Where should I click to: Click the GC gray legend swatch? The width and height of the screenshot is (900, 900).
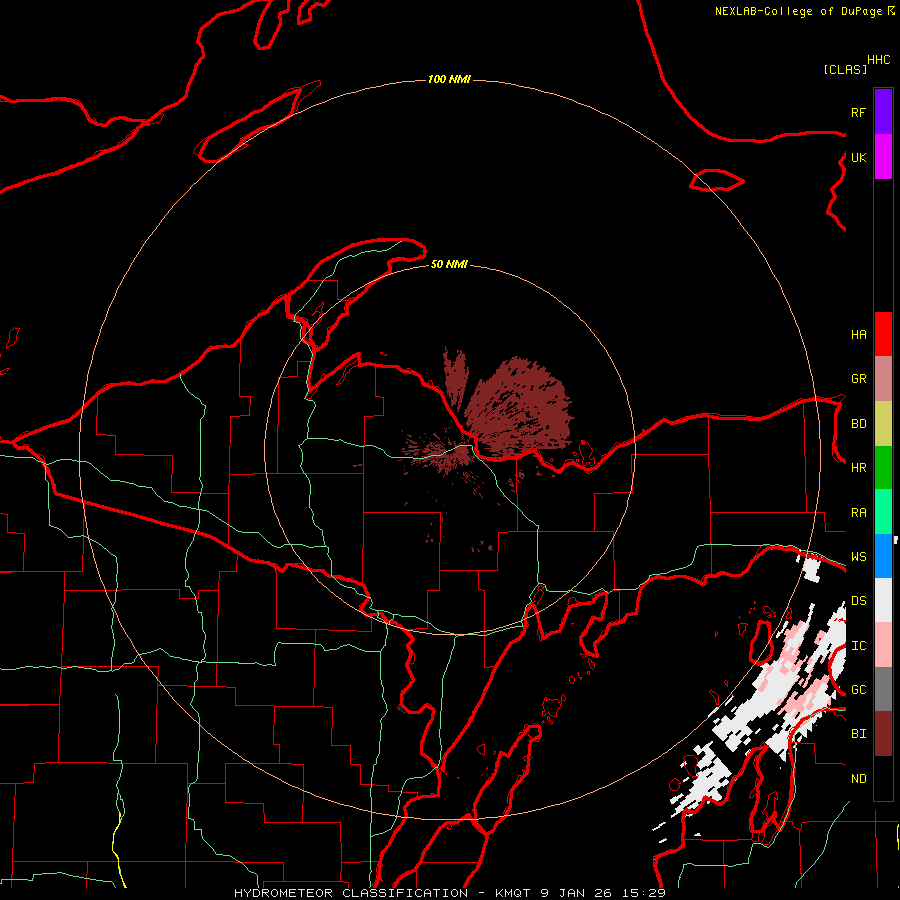[x=883, y=689]
